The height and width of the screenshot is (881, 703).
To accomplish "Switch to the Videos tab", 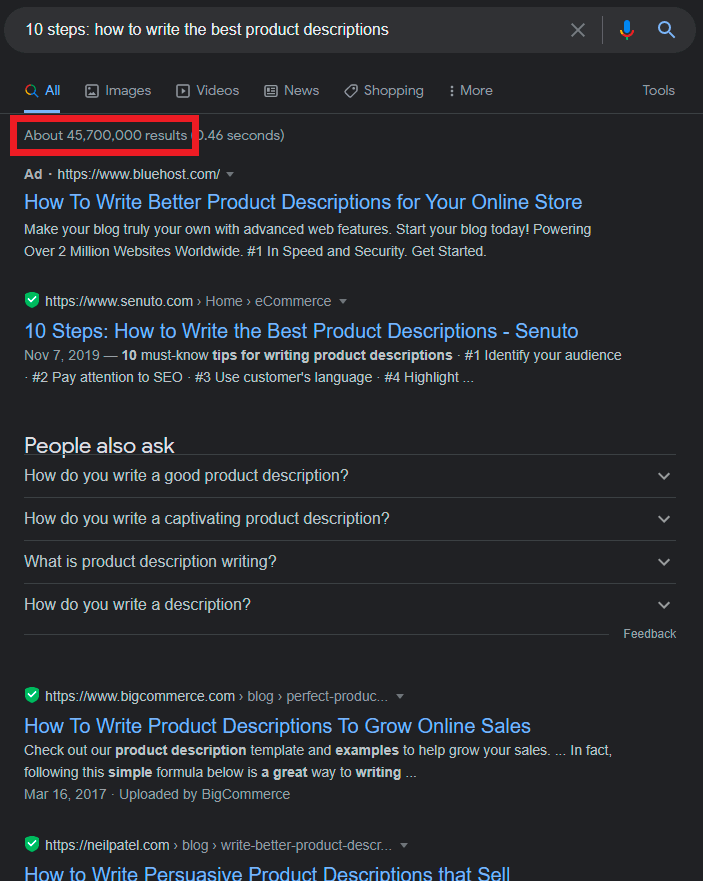I will (208, 90).
